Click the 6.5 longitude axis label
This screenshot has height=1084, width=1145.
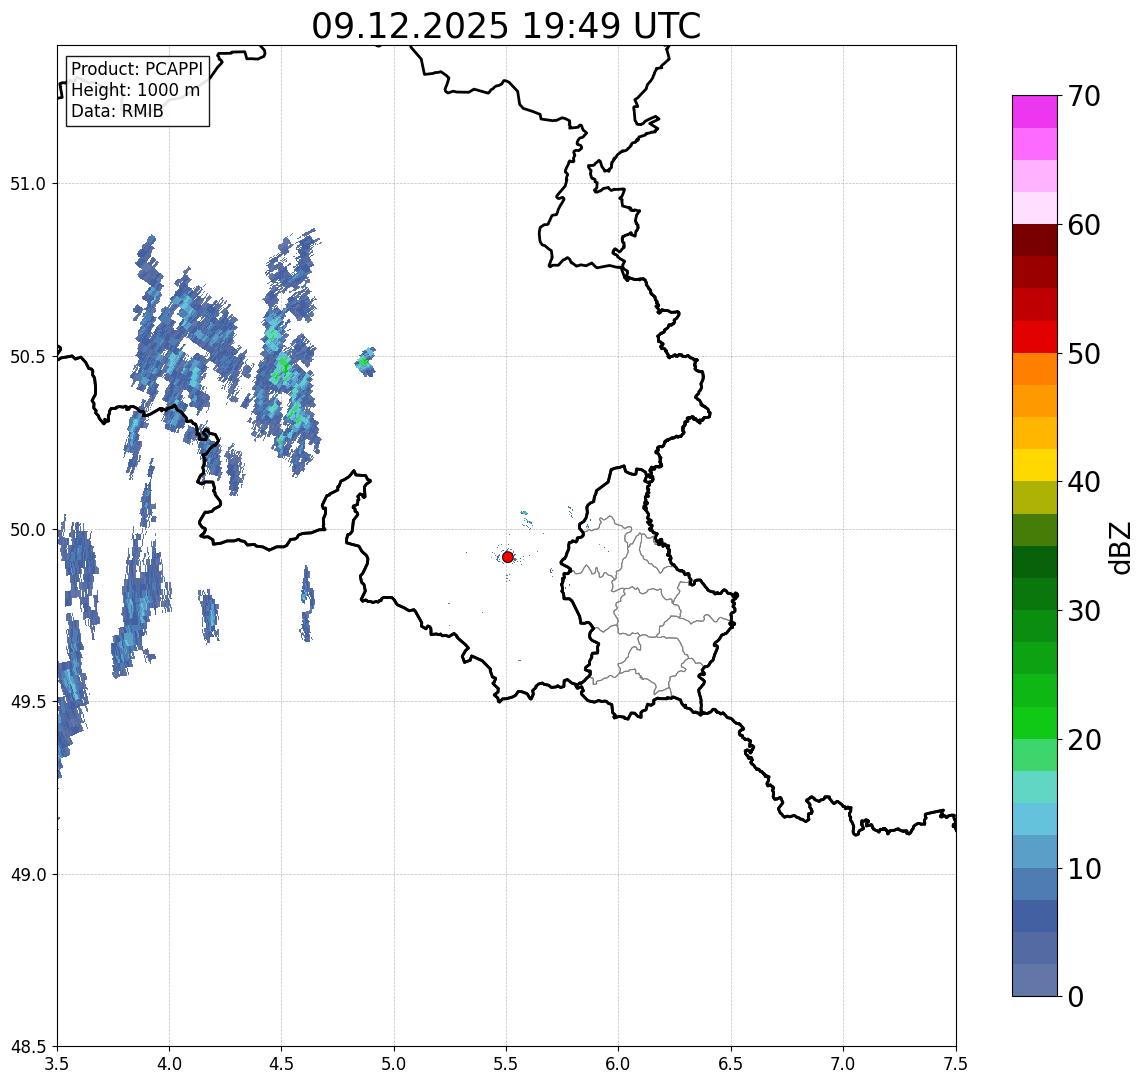pos(731,1064)
